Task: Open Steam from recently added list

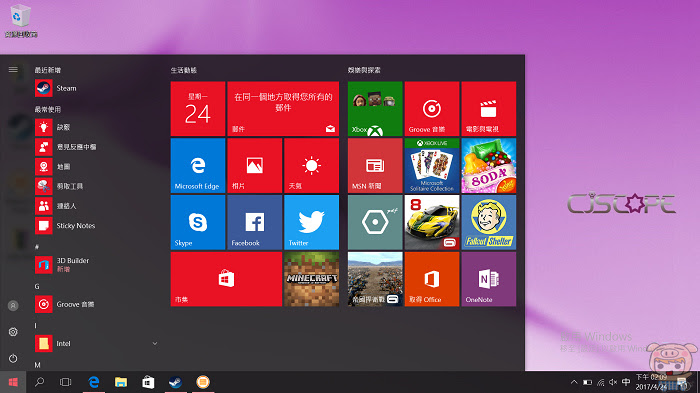Action: point(96,88)
